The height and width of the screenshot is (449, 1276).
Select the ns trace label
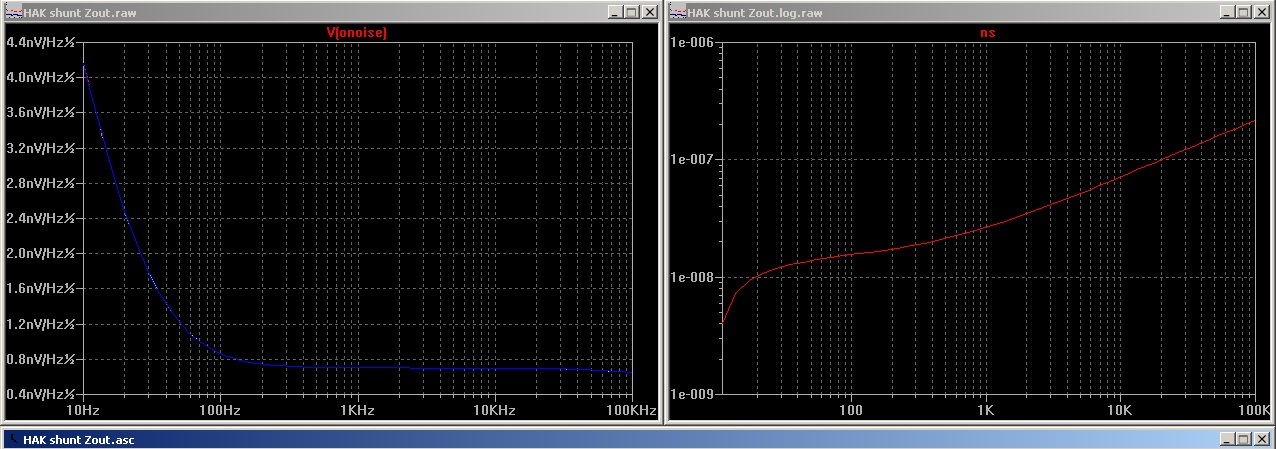(986, 33)
